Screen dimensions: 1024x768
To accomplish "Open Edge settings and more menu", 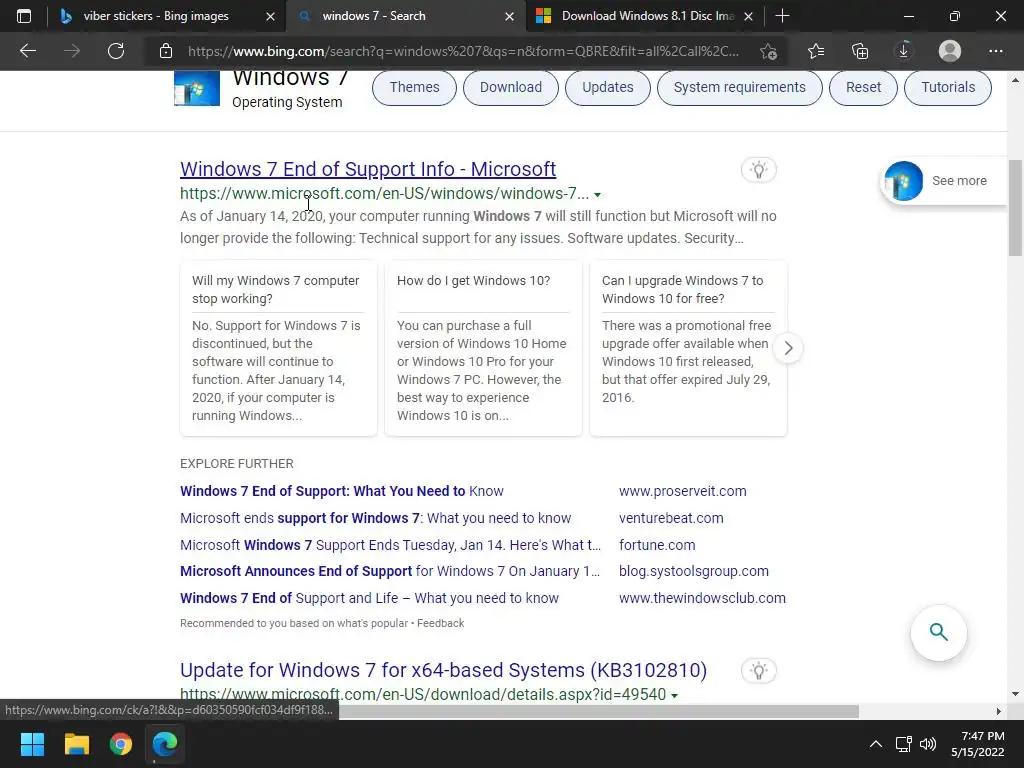I will click(995, 51).
